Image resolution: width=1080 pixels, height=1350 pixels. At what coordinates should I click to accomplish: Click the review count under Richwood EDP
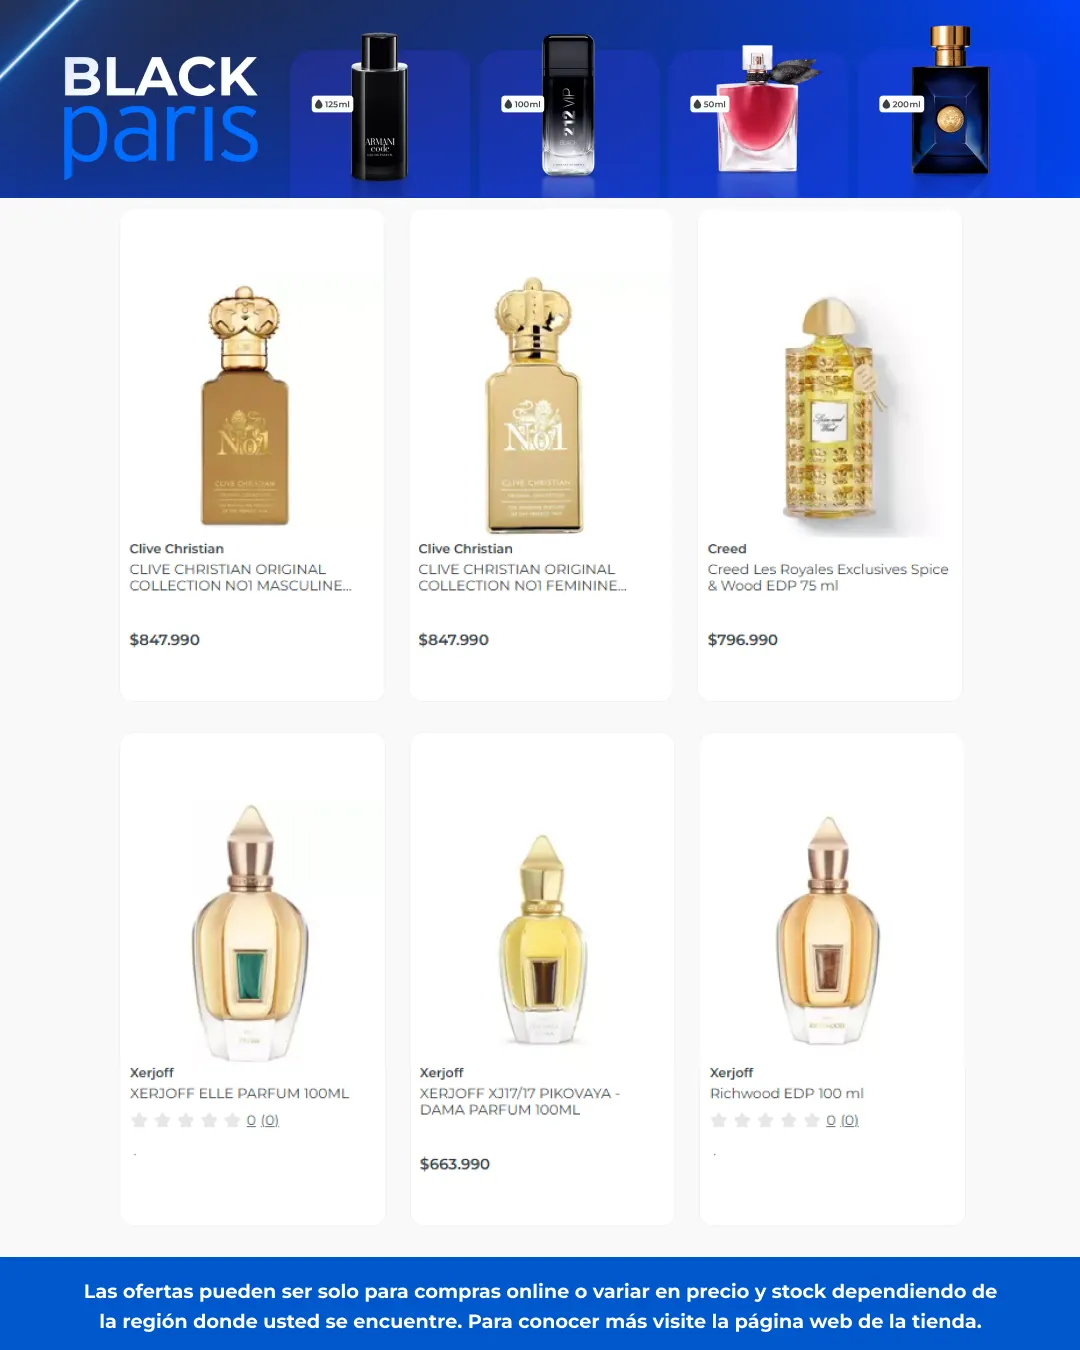point(842,1120)
